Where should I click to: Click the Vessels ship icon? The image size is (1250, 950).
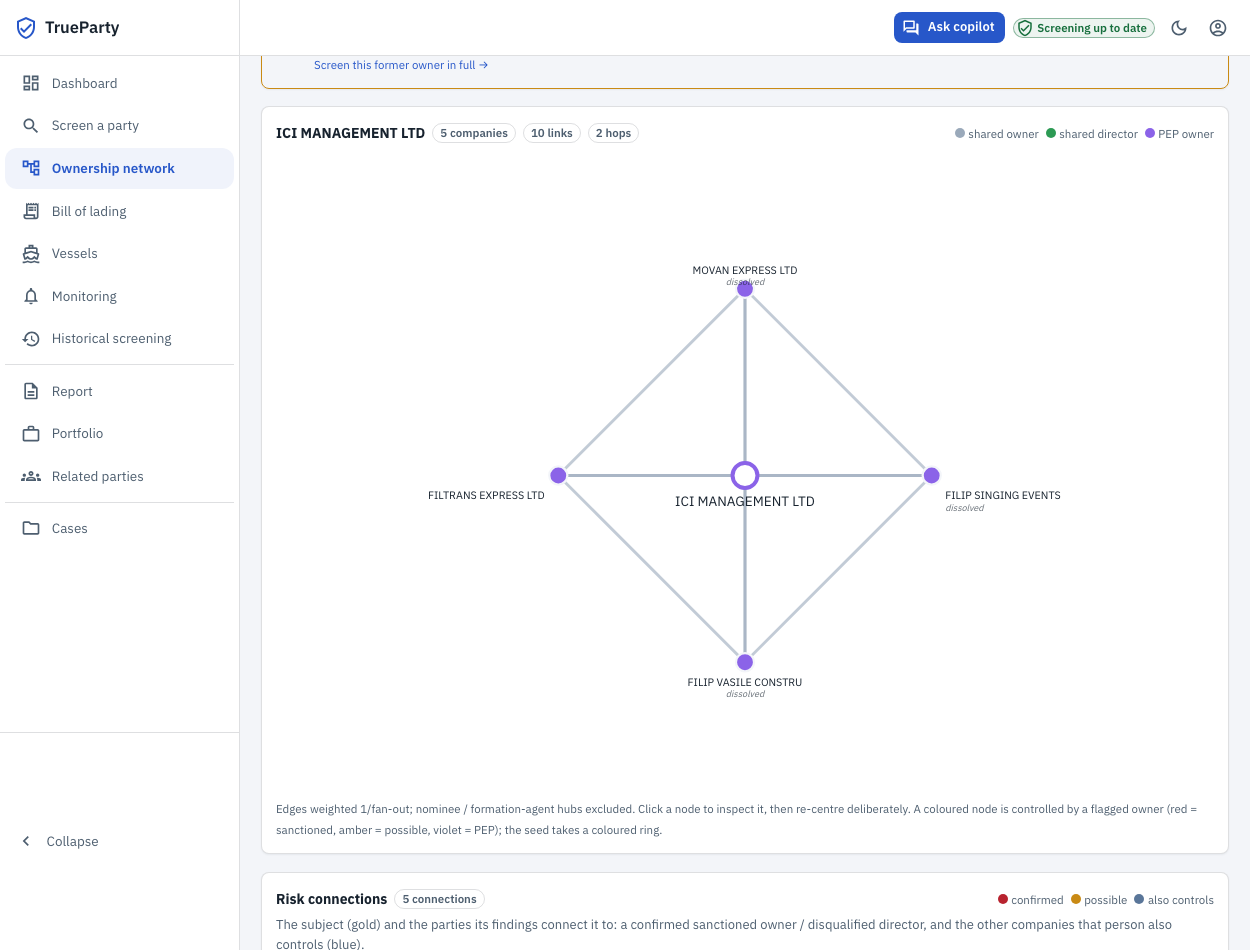pyautogui.click(x=31, y=253)
